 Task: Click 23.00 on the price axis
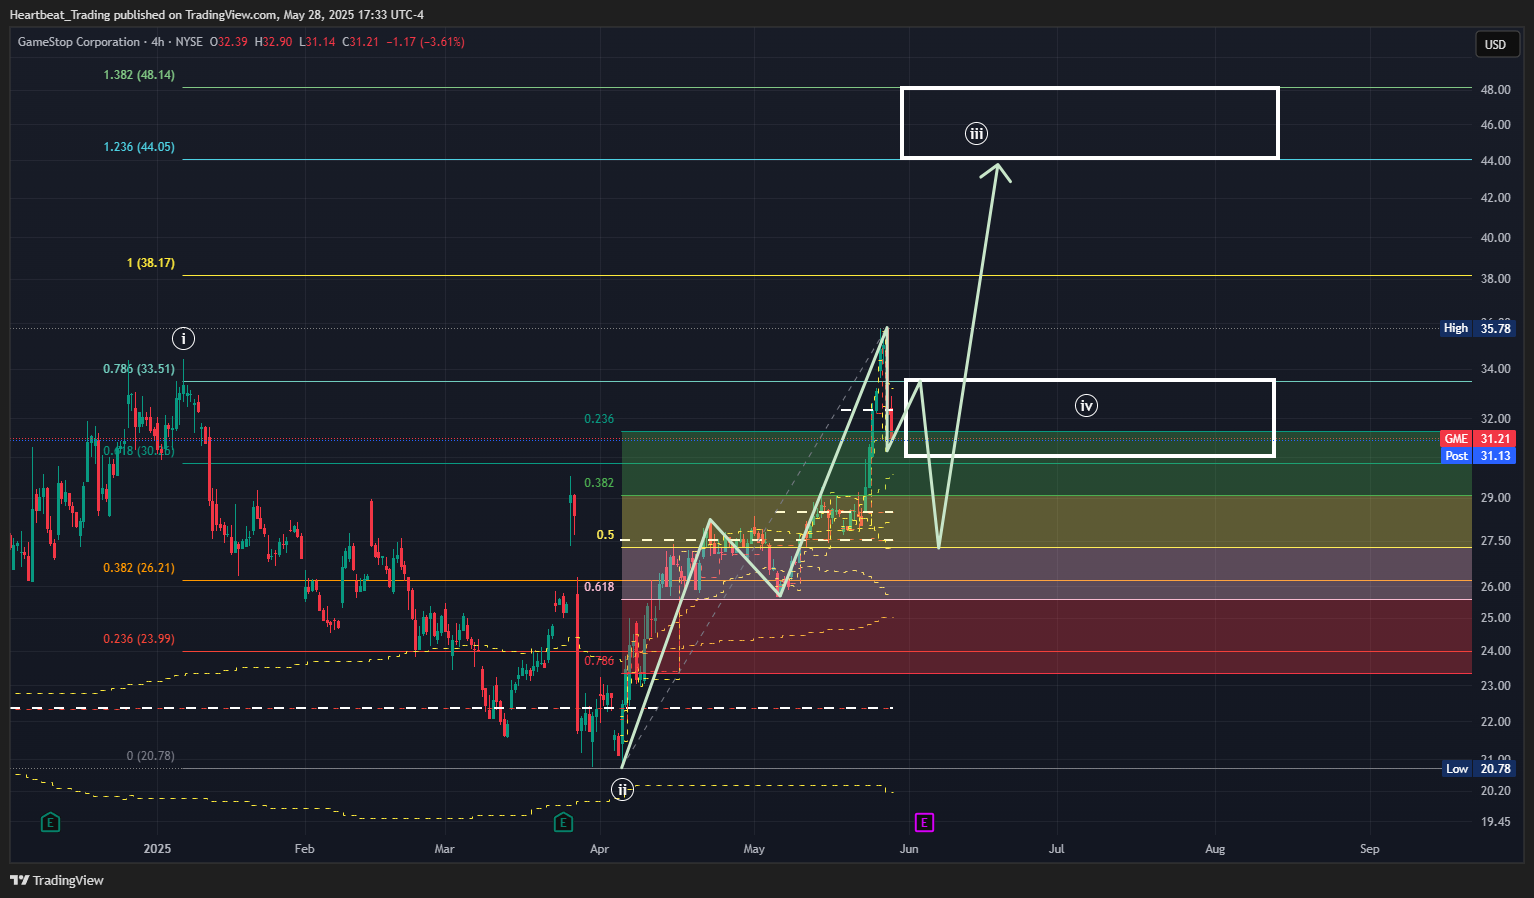click(1496, 686)
